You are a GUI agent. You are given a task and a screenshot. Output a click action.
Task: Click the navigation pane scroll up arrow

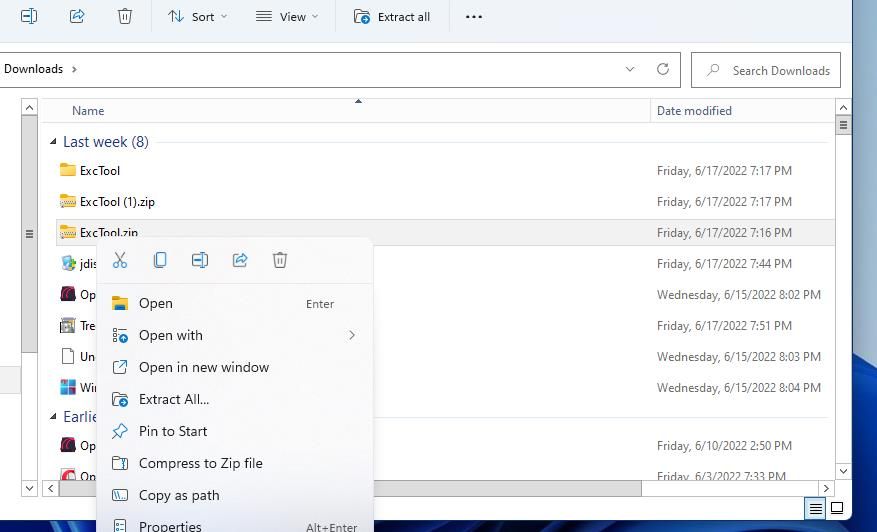(x=30, y=107)
